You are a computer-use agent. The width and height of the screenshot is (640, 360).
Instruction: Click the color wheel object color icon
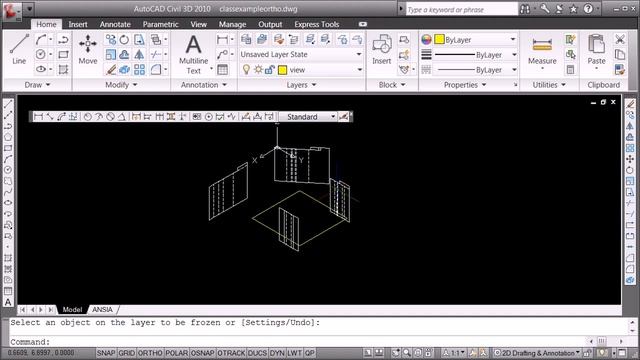426,40
